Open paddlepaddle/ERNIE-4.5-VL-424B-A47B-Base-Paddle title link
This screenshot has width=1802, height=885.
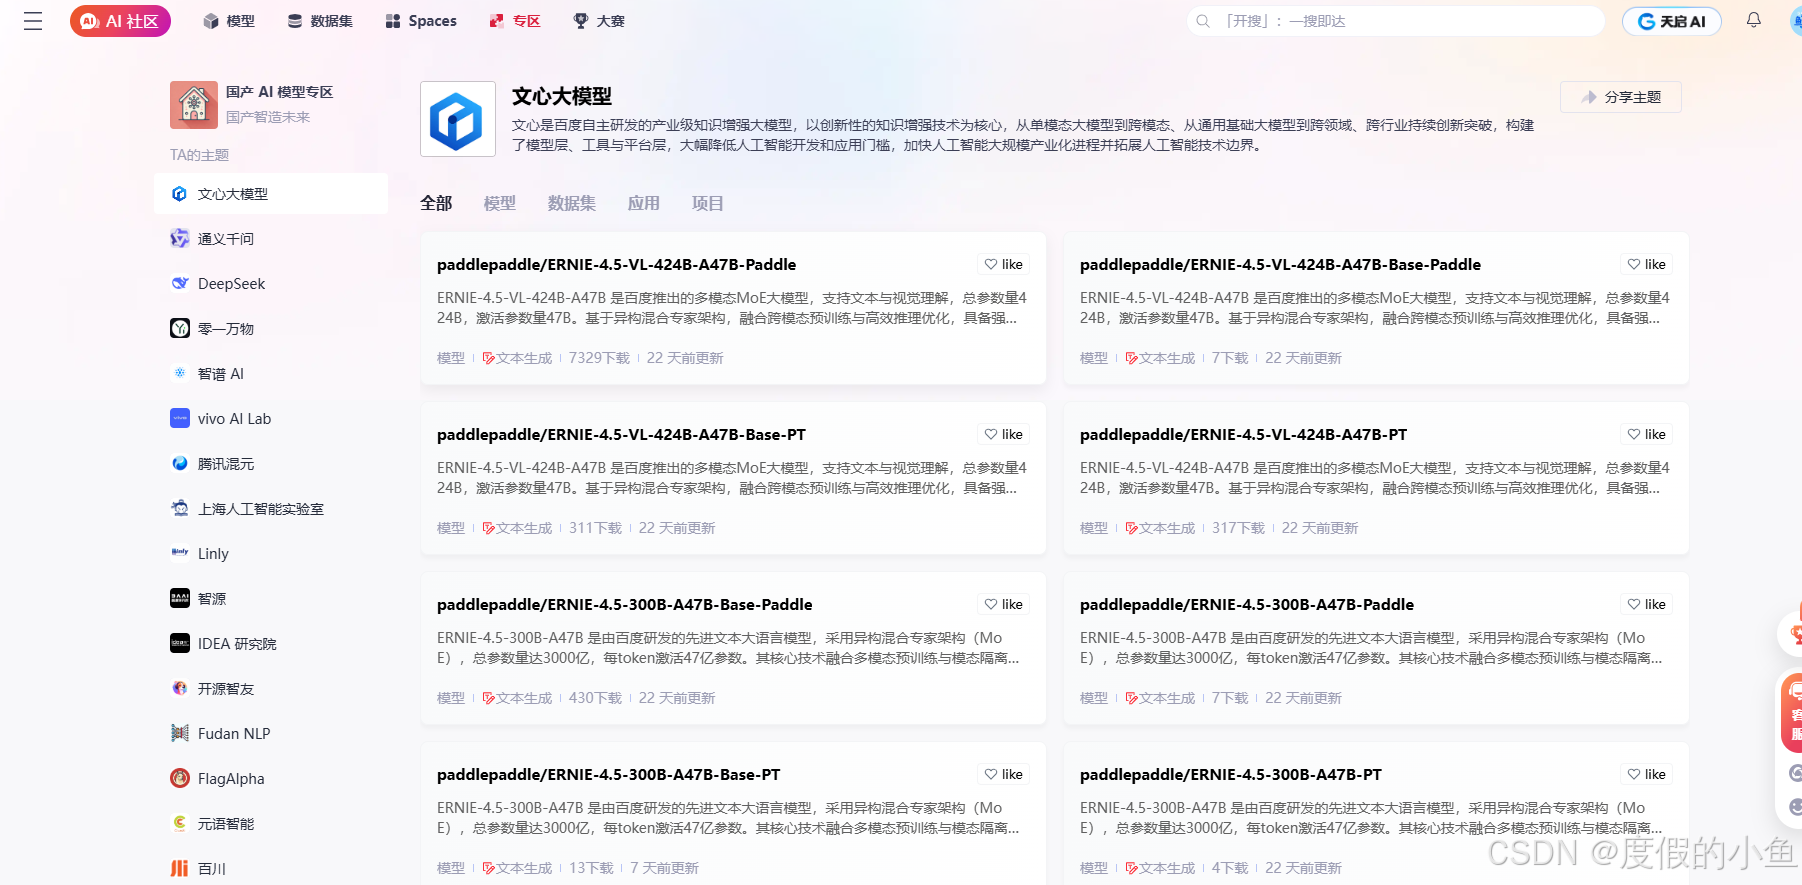click(x=1280, y=265)
